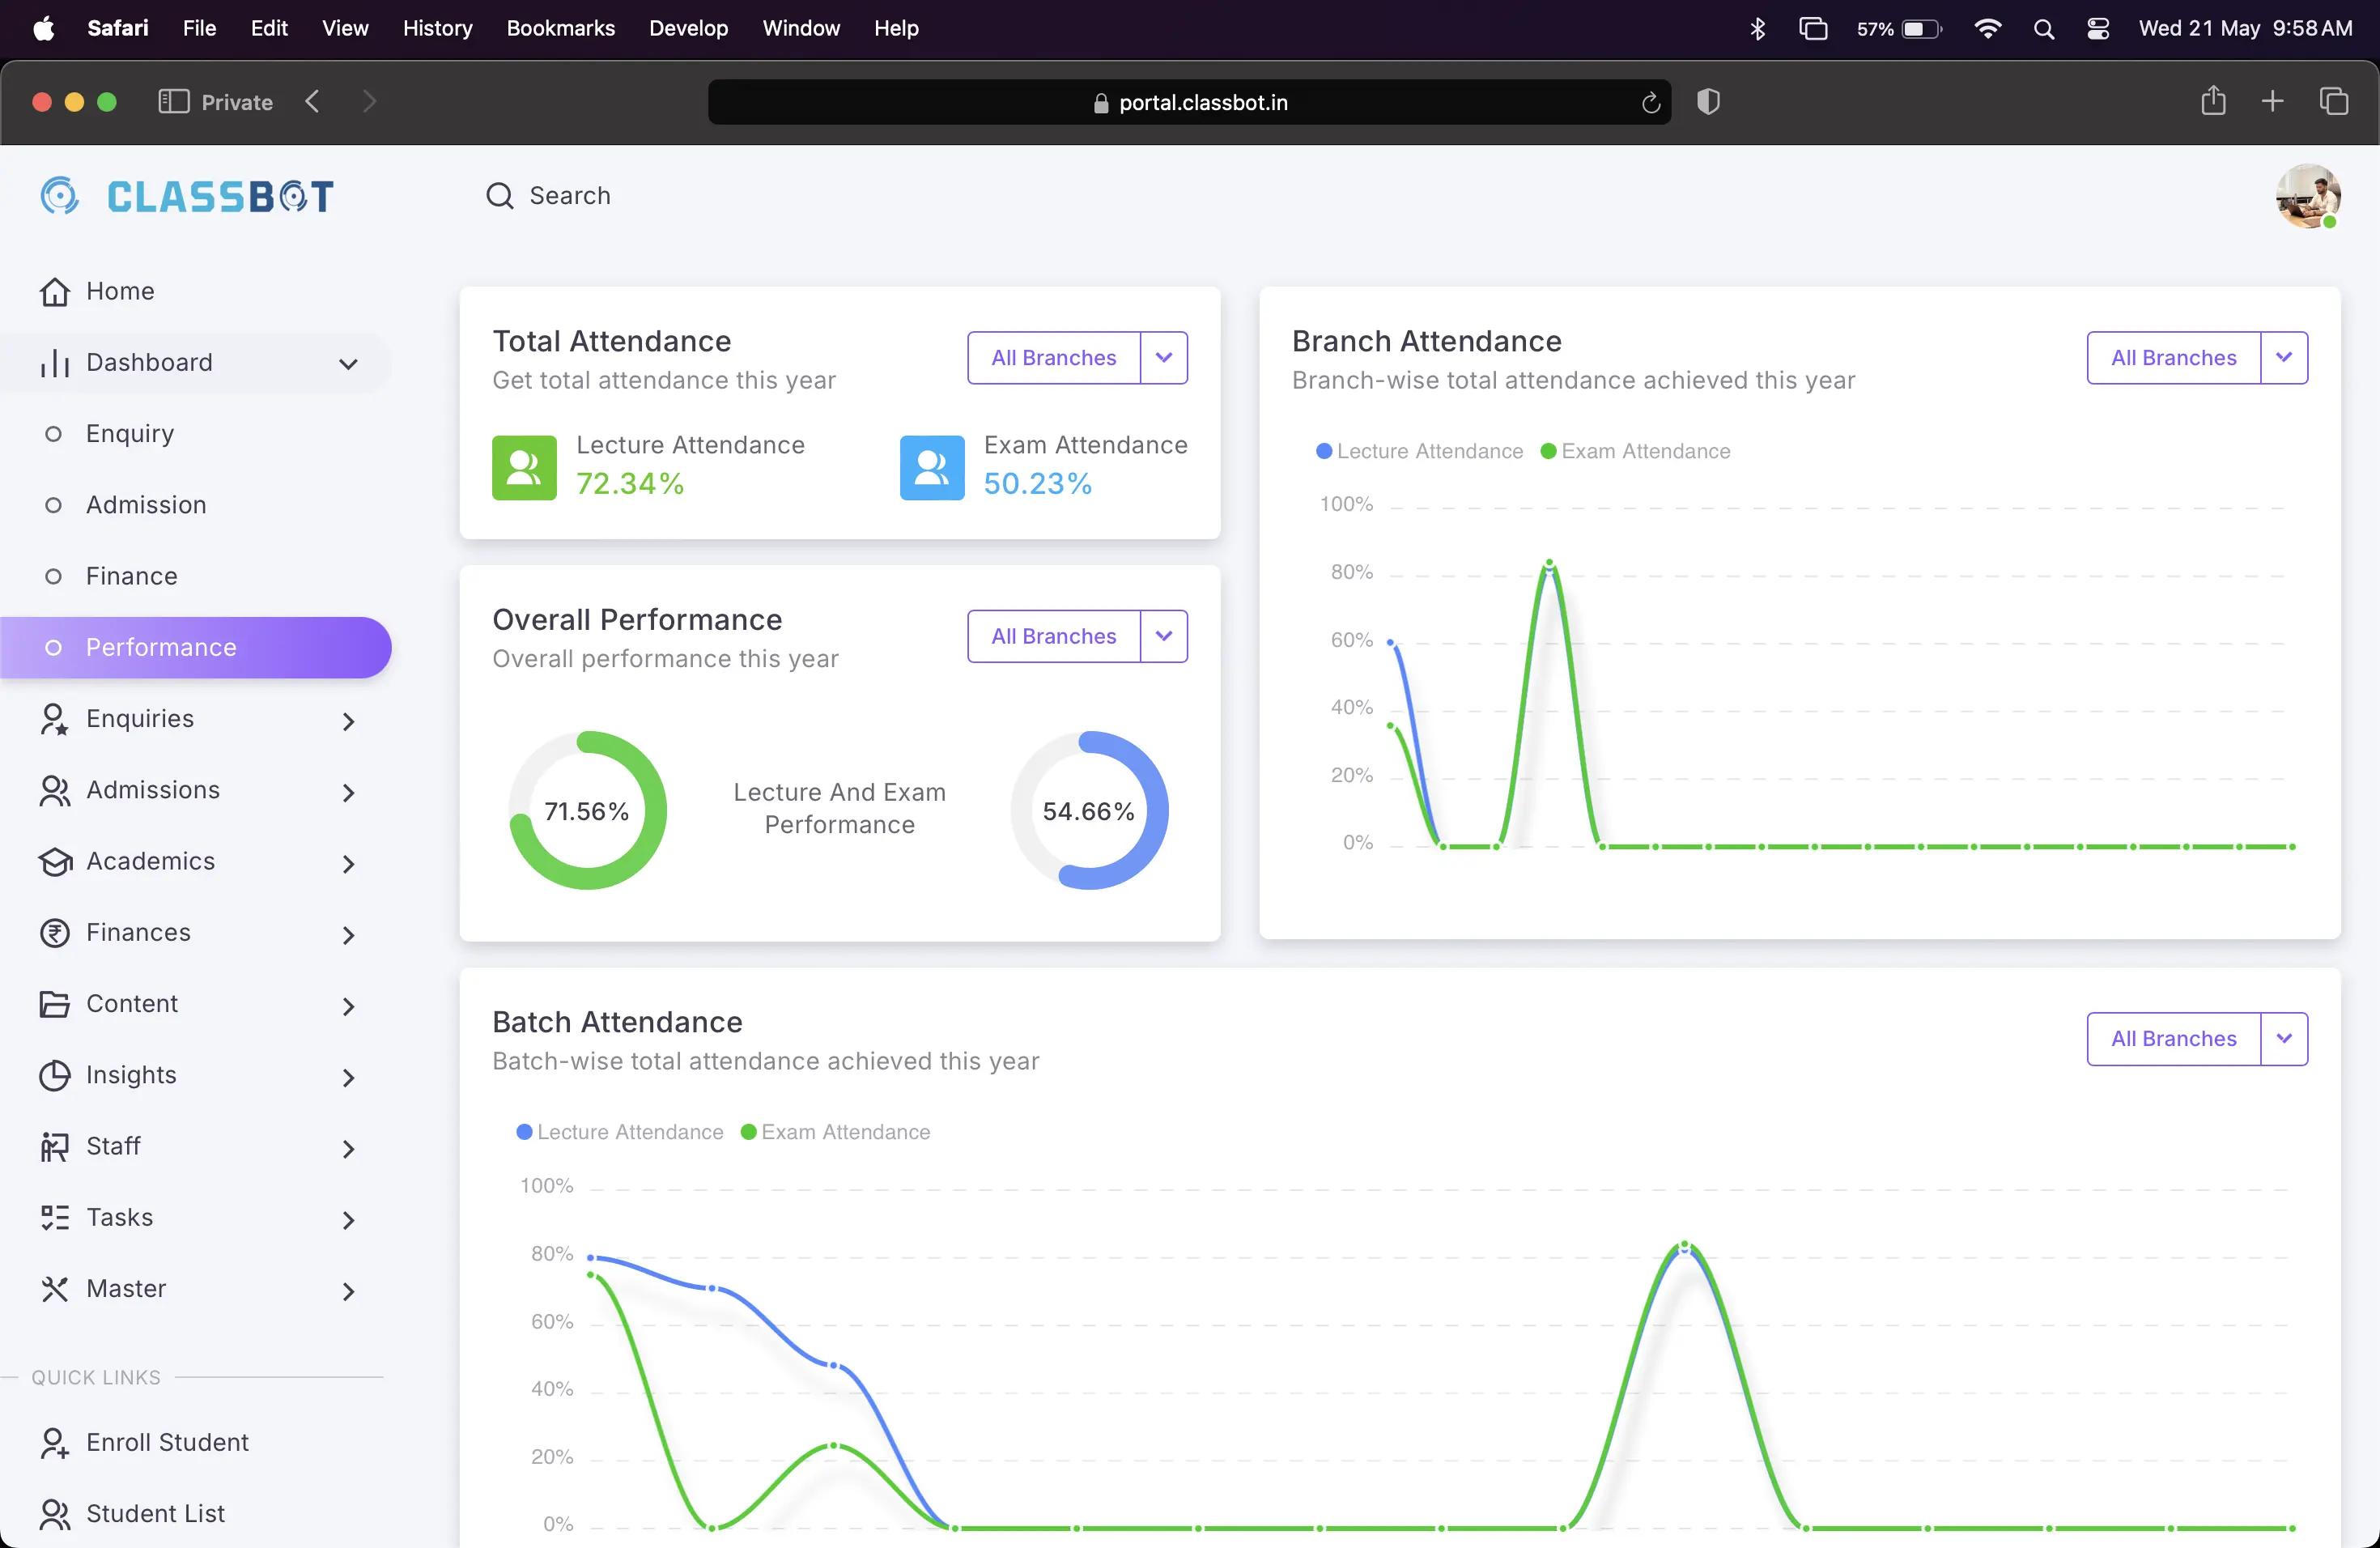Select the Finance item under Dashboard

click(131, 576)
